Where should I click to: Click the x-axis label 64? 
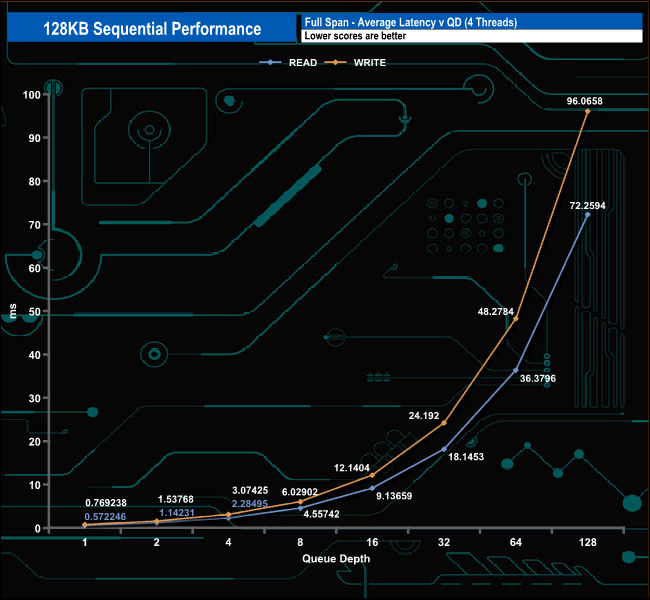(x=516, y=542)
